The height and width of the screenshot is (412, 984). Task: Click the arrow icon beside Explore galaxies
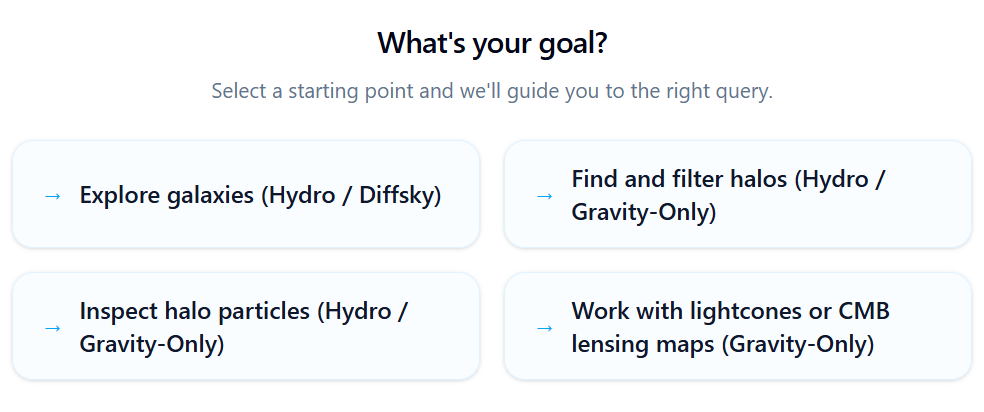coord(53,196)
